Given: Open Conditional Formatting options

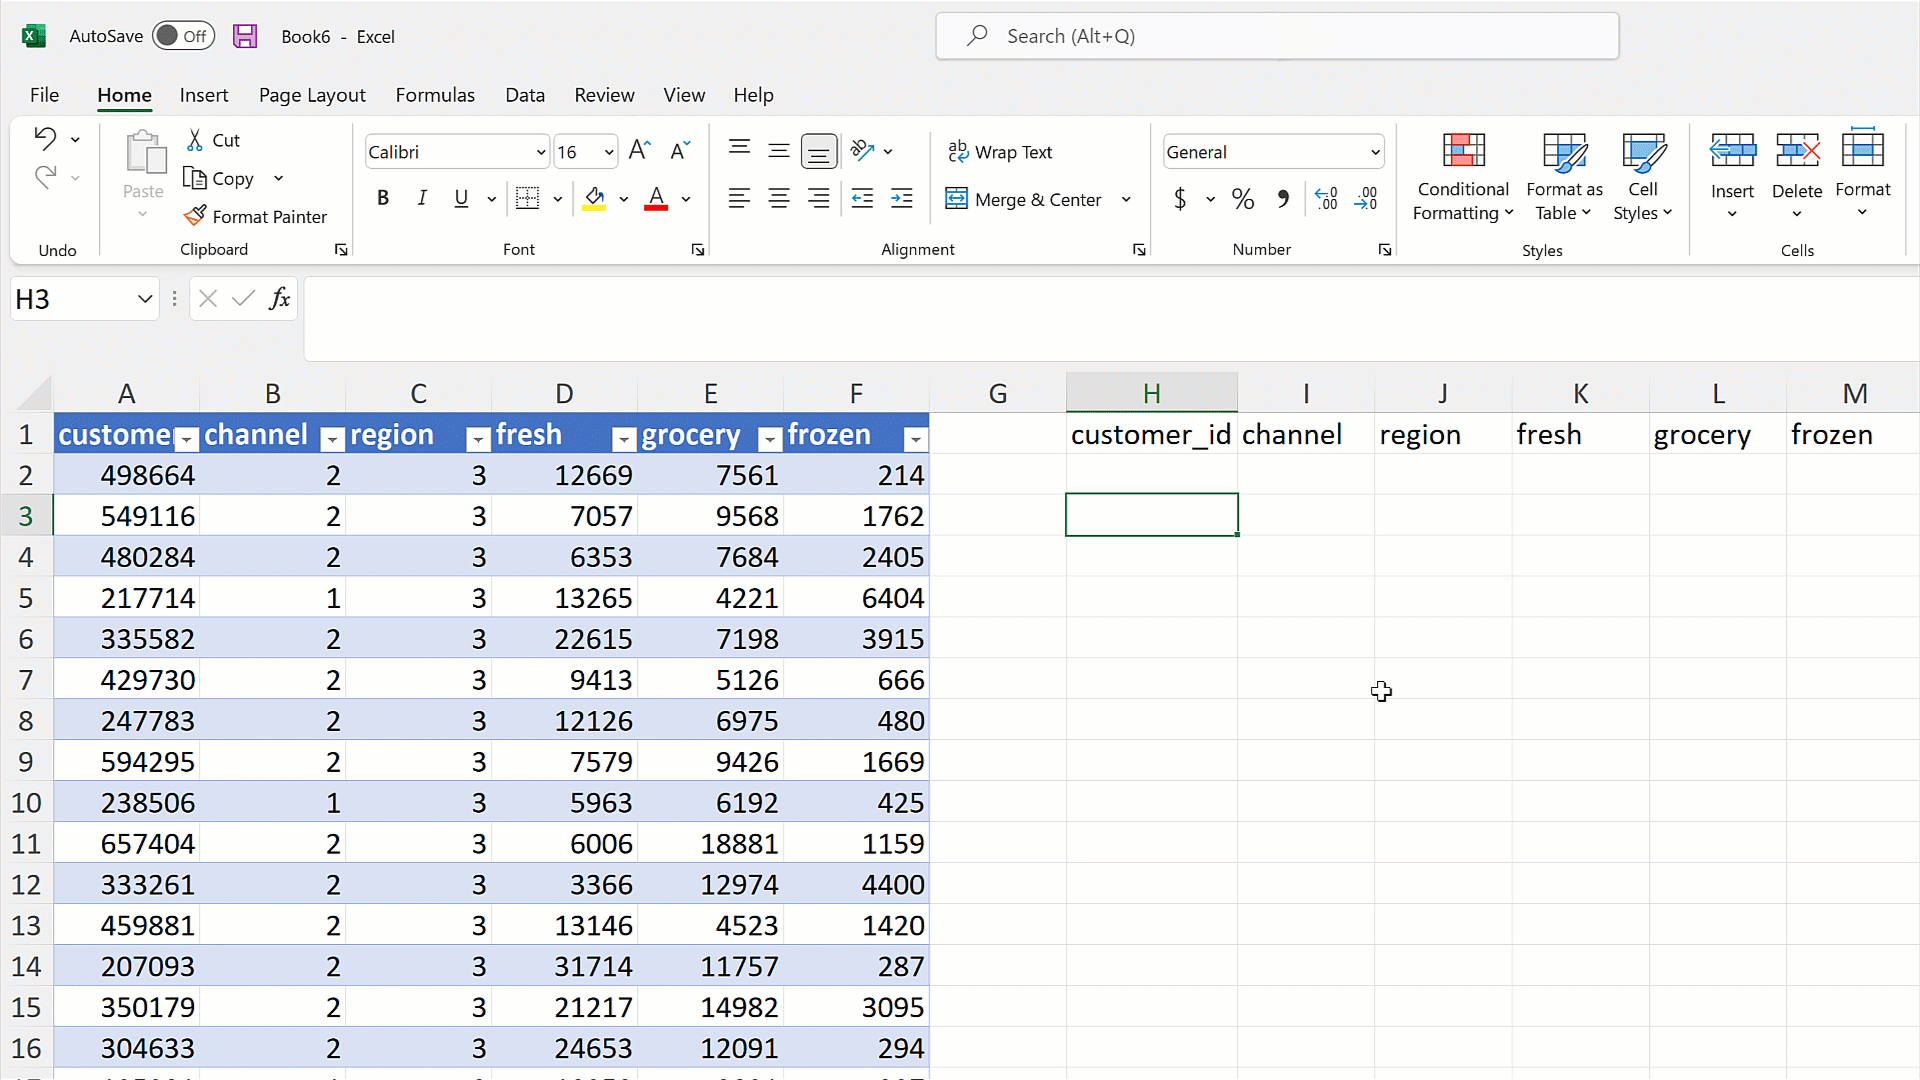Looking at the screenshot, I should (1463, 176).
